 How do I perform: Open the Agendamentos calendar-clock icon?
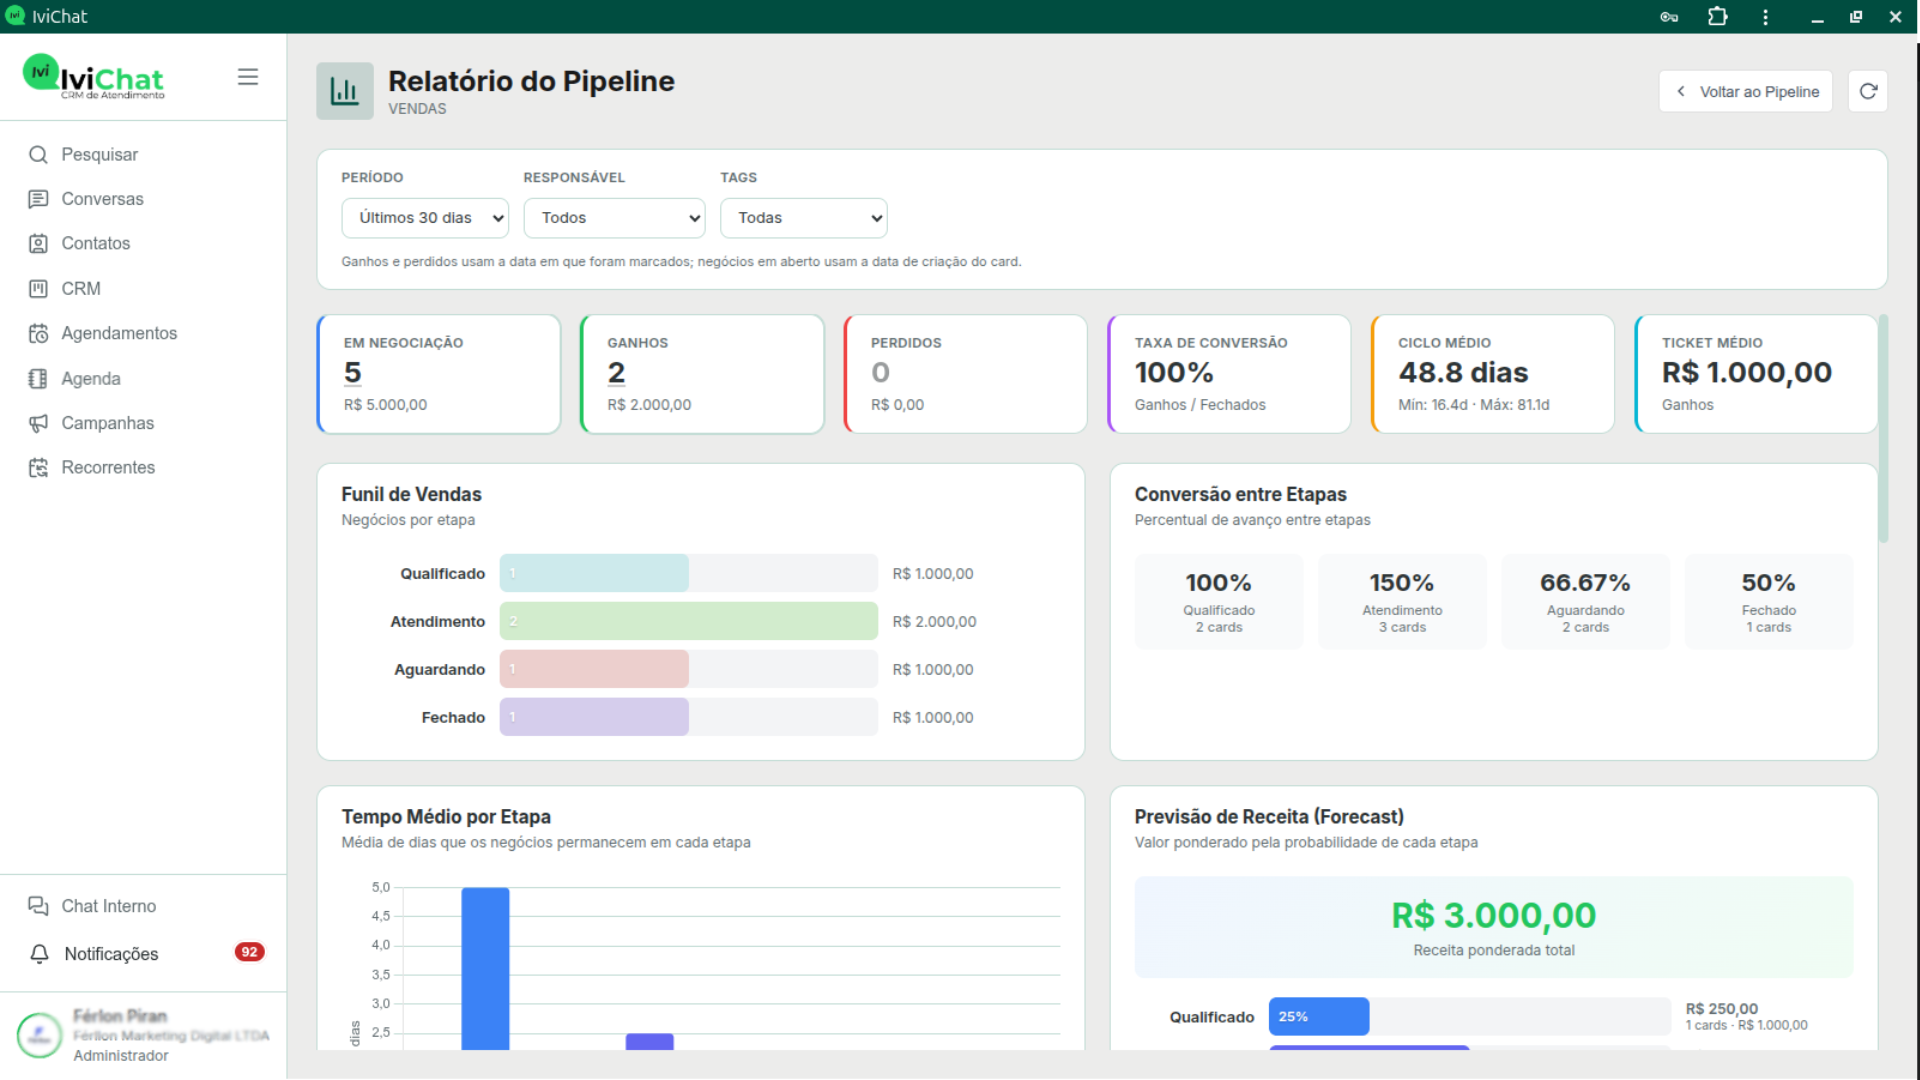(38, 333)
